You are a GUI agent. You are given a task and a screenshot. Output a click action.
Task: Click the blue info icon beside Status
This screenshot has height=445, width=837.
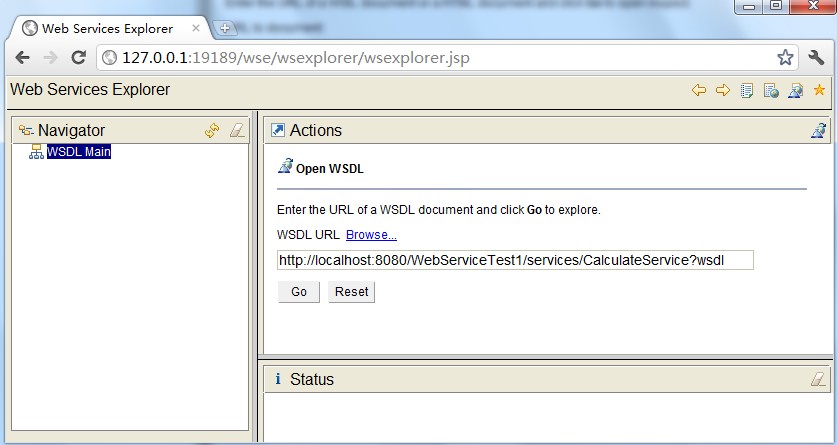pyautogui.click(x=278, y=379)
